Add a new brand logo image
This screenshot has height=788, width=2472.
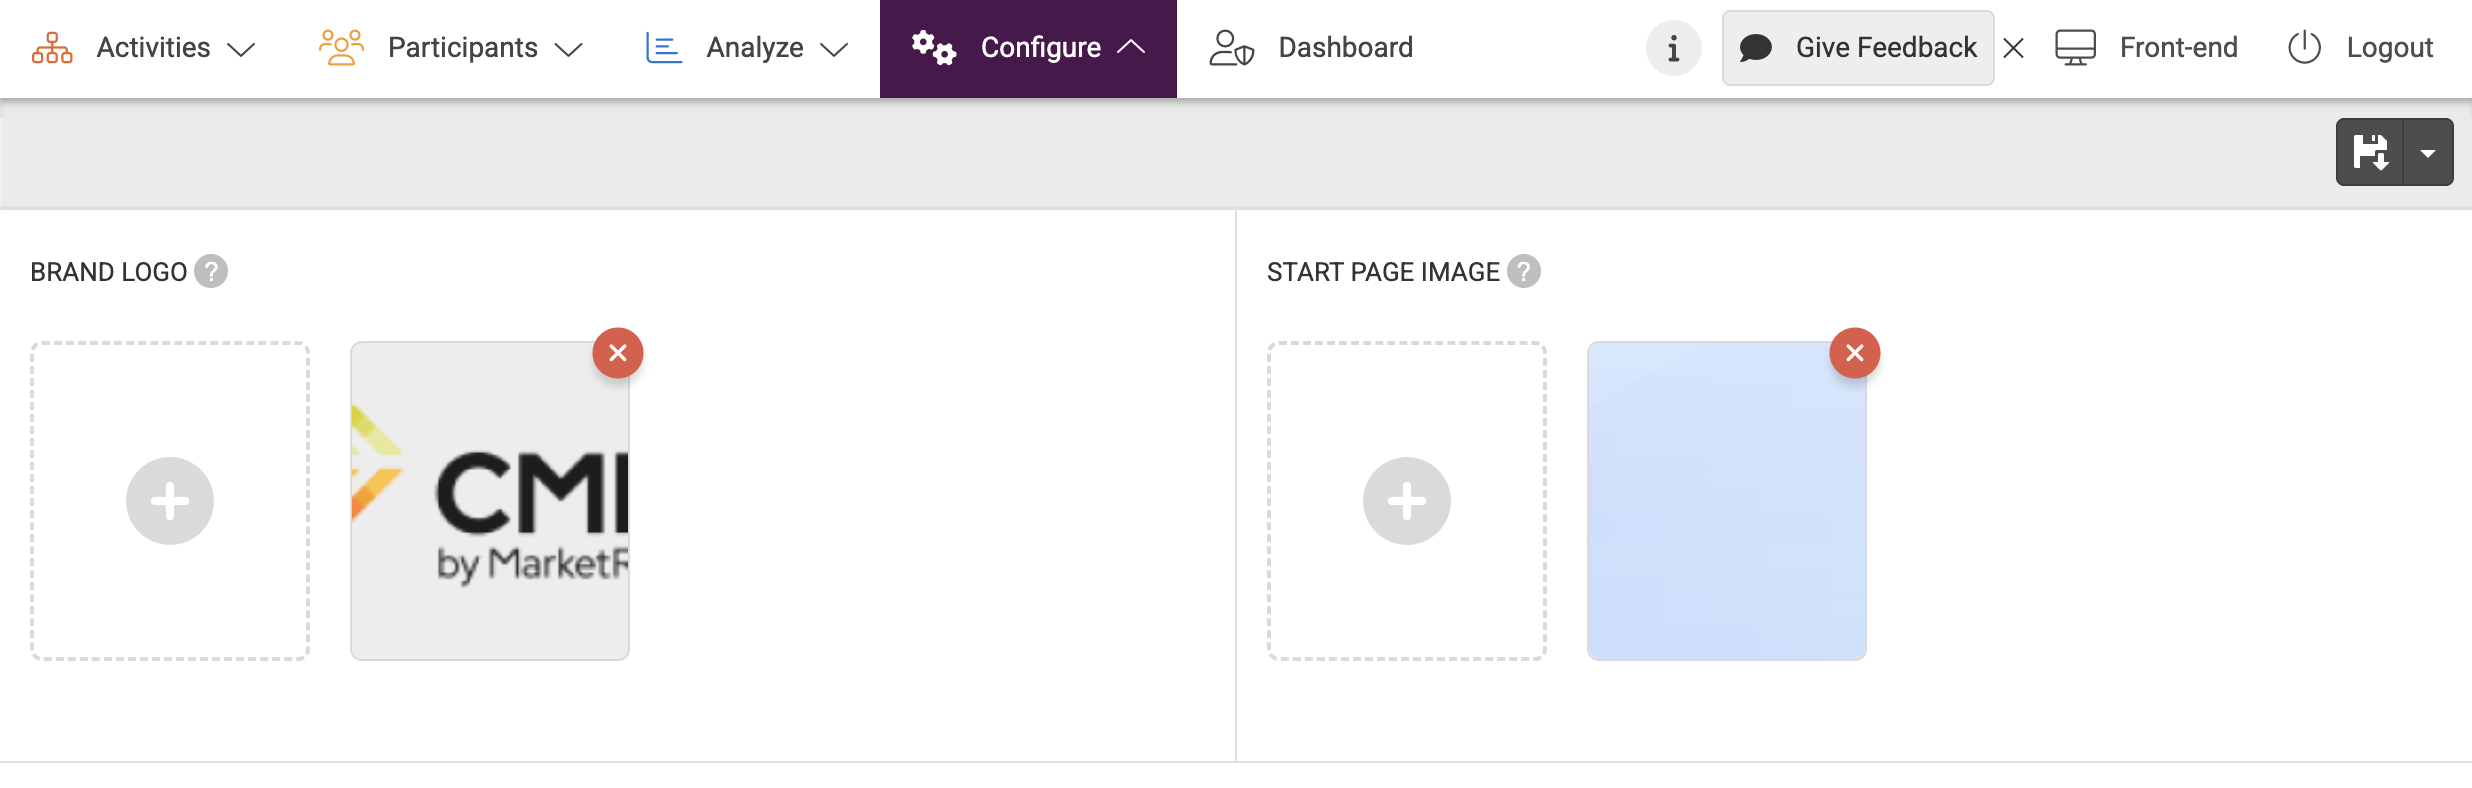(x=170, y=501)
